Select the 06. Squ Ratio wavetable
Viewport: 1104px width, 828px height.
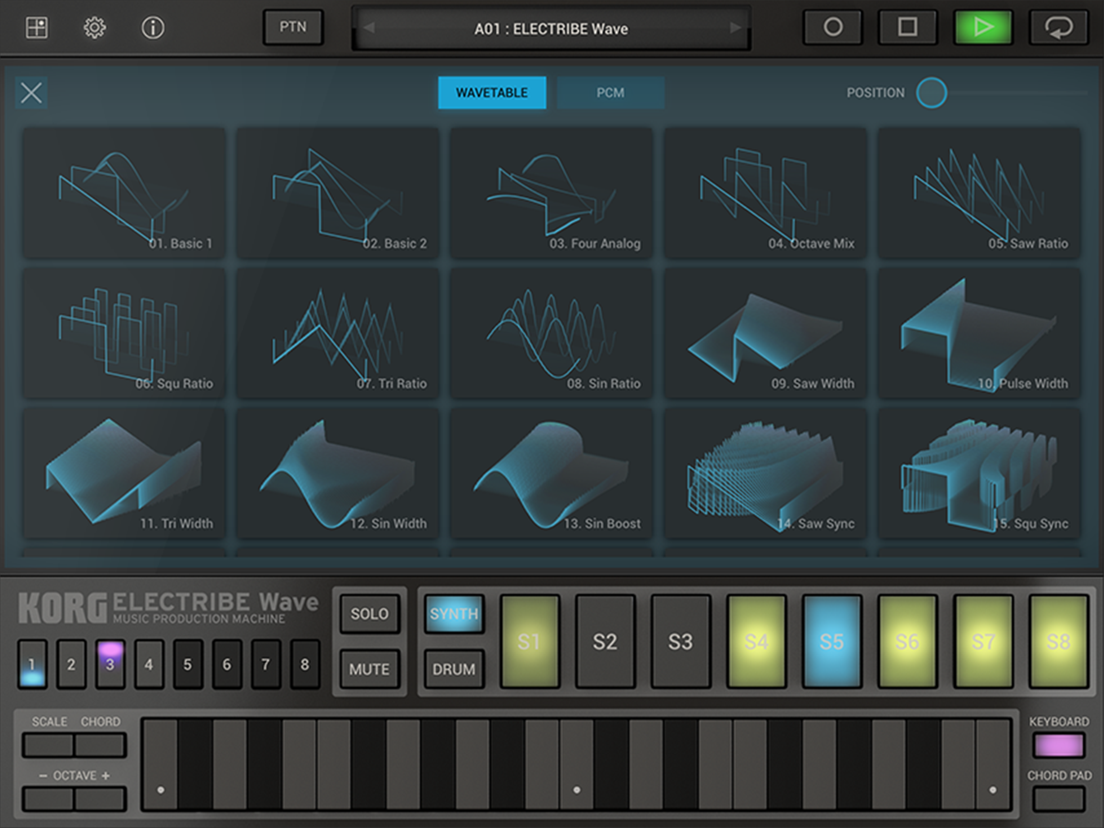click(x=125, y=333)
